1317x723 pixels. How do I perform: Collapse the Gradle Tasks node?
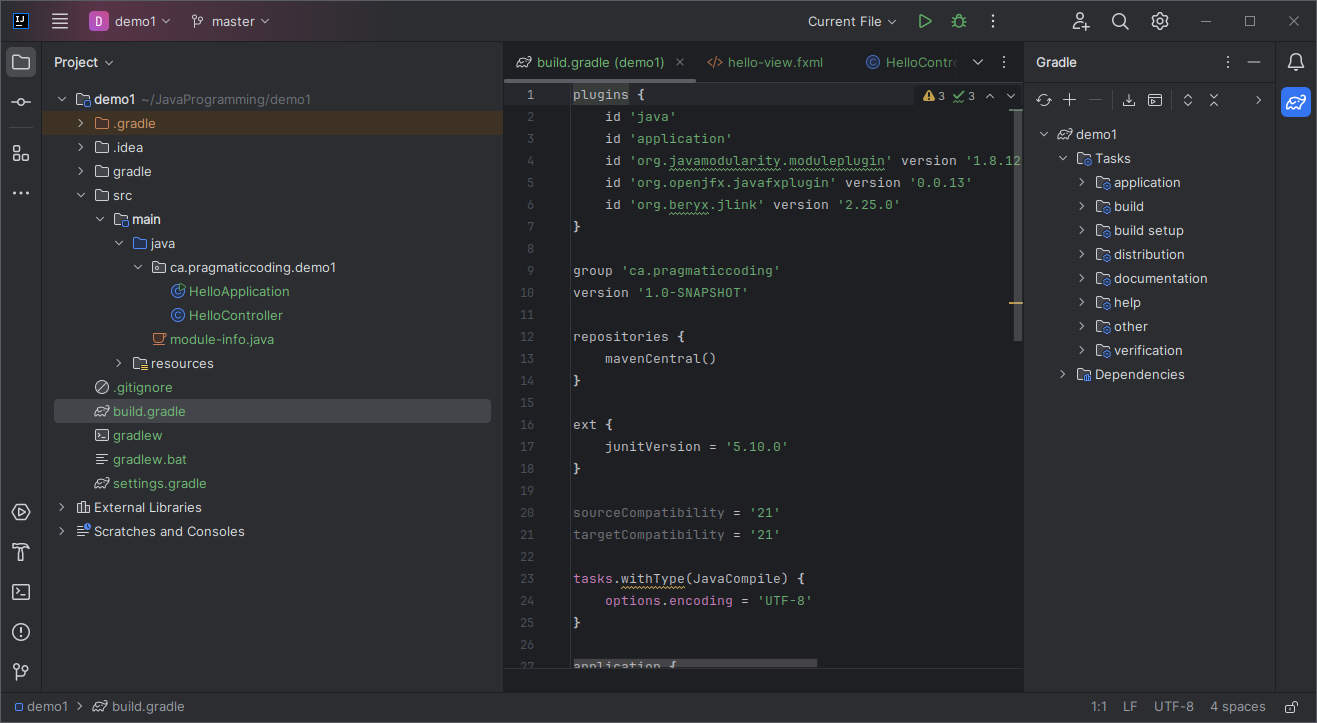(1063, 158)
